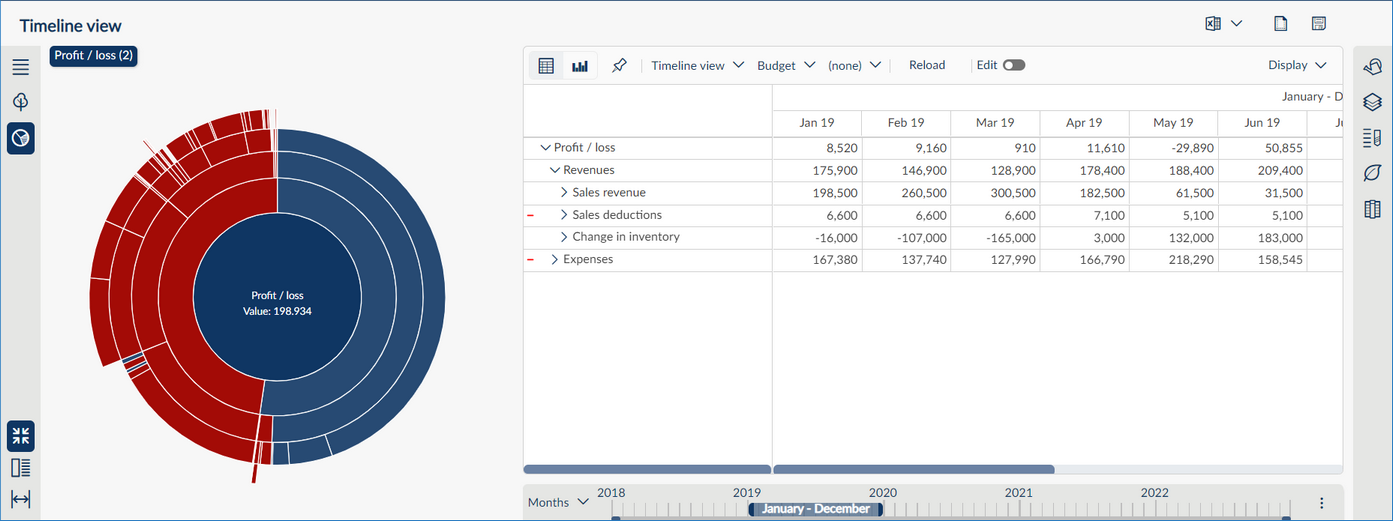This screenshot has height=521, width=1393.
Task: Click the center Profit / loss chart circle
Action: pyautogui.click(x=277, y=296)
